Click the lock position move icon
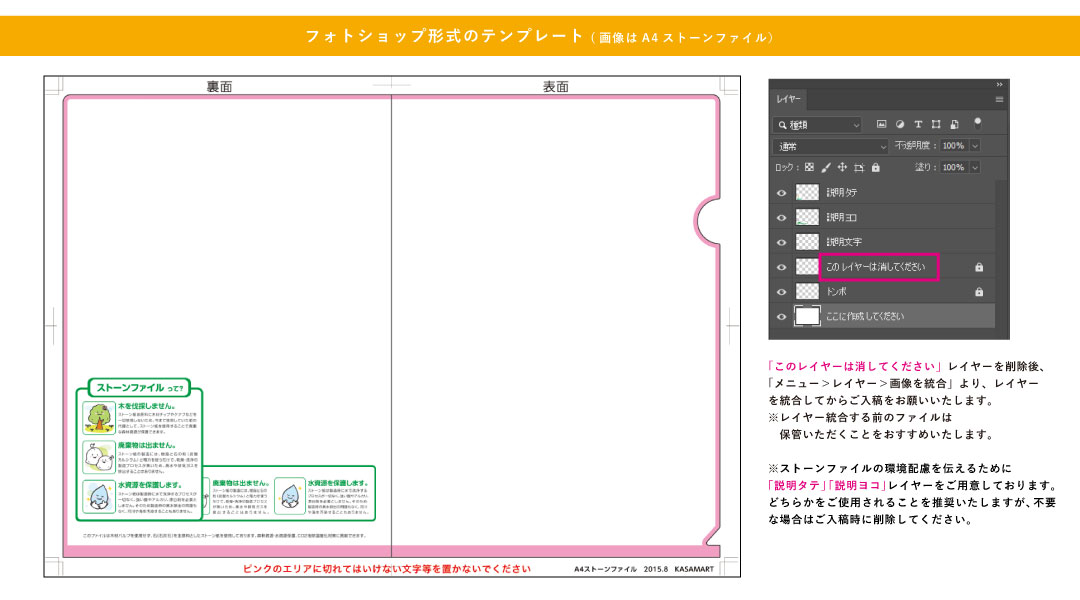This screenshot has height=600, width=1080. pyautogui.click(x=842, y=168)
